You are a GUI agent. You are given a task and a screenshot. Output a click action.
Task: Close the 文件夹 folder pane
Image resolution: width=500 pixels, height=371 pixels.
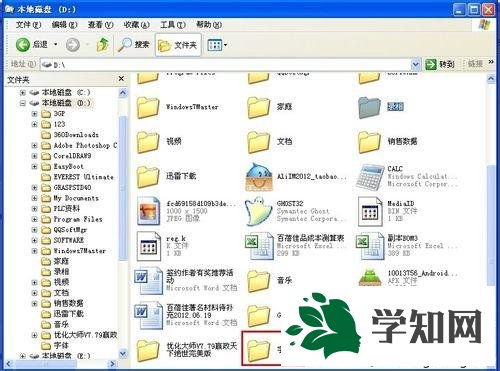click(x=121, y=79)
